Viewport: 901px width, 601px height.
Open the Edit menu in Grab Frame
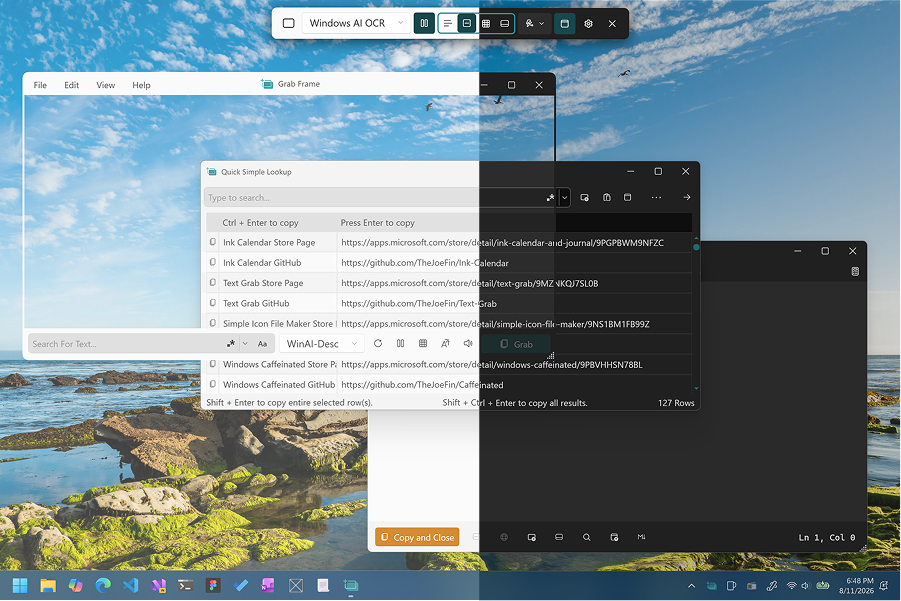click(72, 85)
